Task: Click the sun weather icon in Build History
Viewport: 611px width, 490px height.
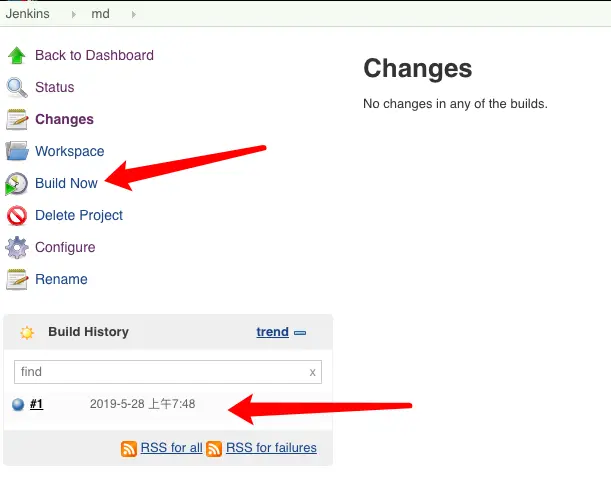Action: tap(27, 333)
